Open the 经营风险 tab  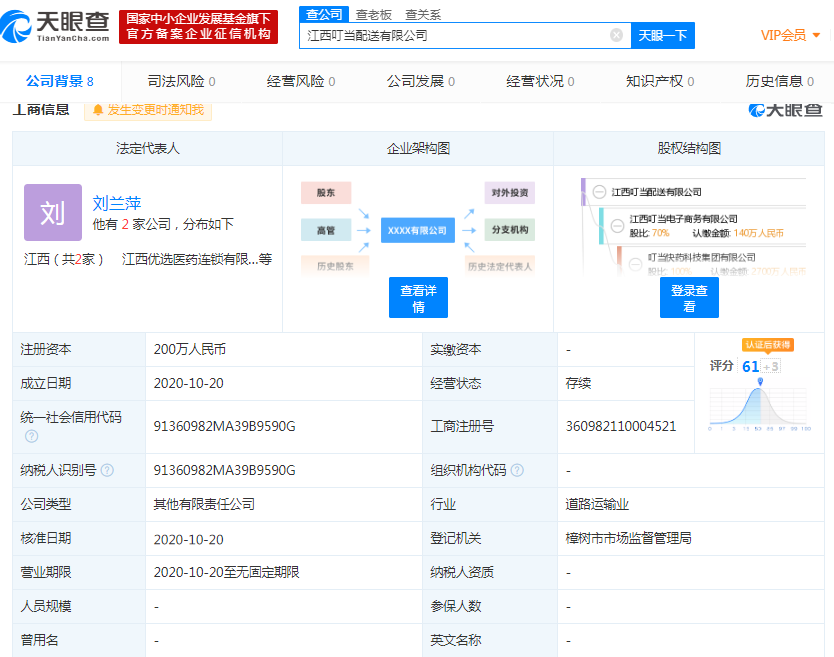click(x=301, y=81)
